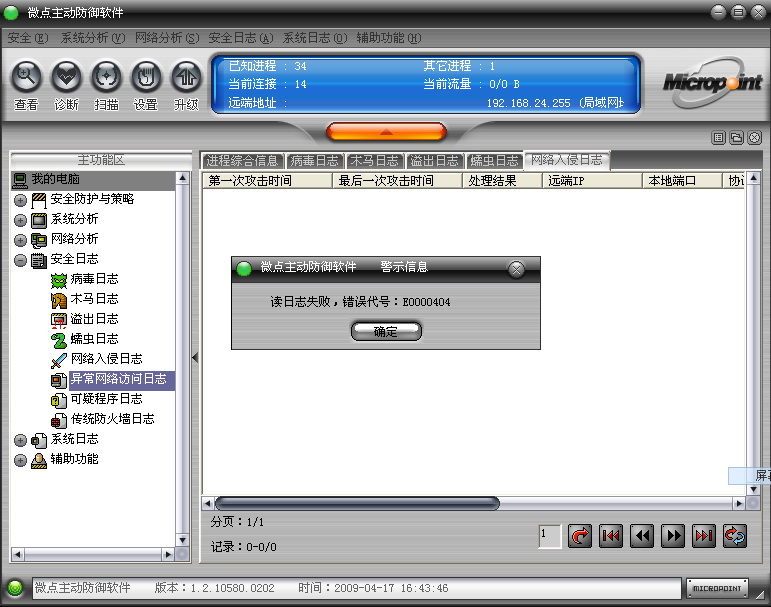Viewport: 771px width, 607px height.
Task: Open the 查看 (View) toolbar icon
Action: 26,77
